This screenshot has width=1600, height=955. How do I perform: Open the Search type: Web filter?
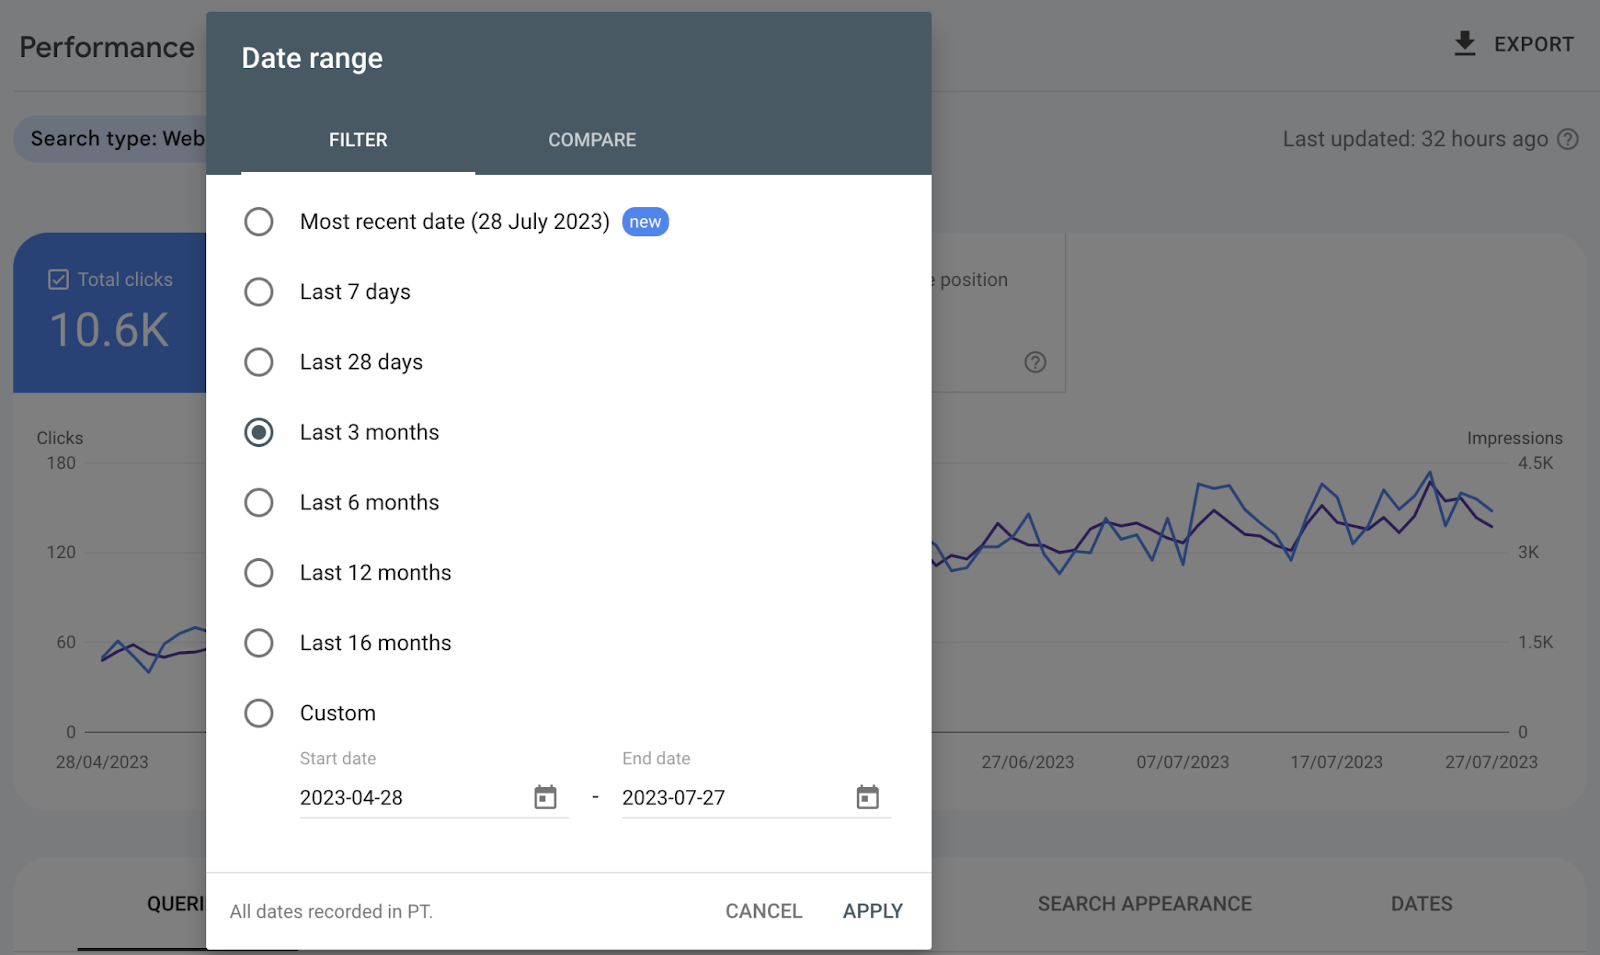118,138
